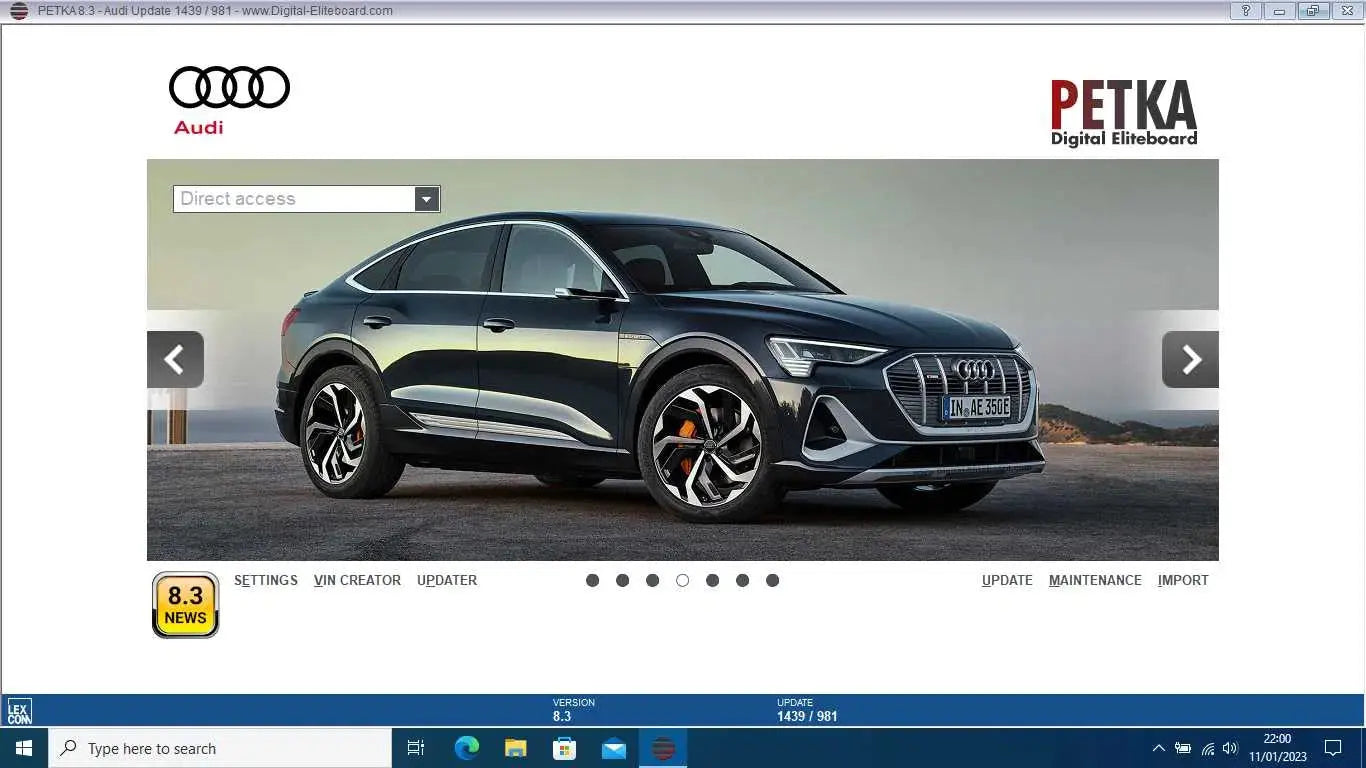Select the last carousel slide dot
Image resolution: width=1366 pixels, height=768 pixels.
coord(772,580)
